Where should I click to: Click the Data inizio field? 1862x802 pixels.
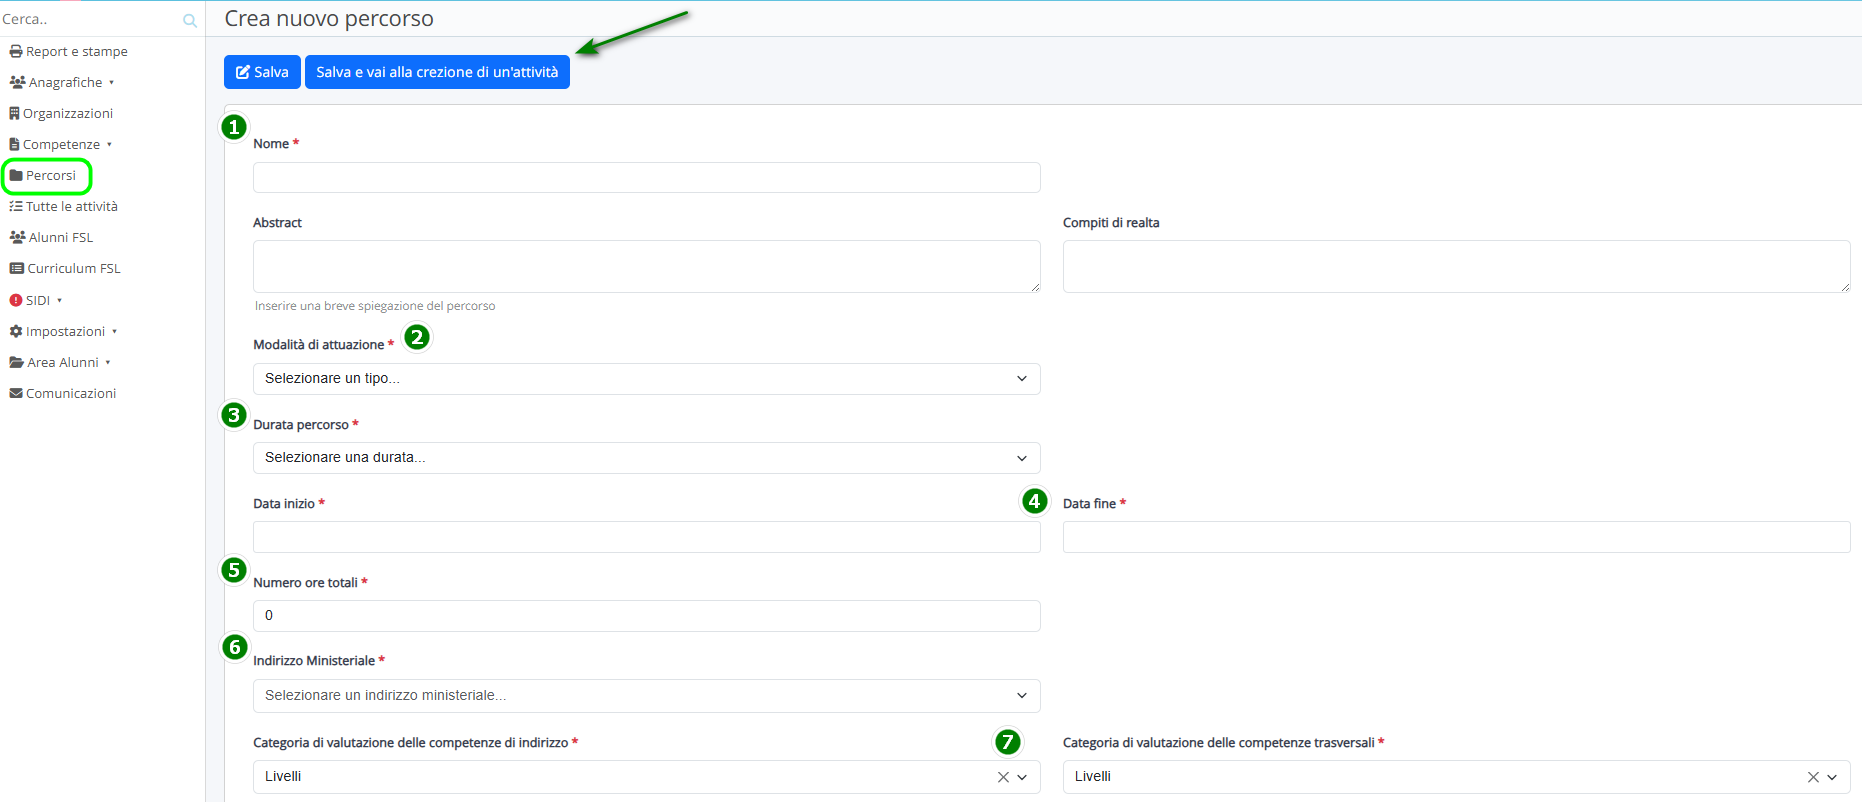coord(646,537)
